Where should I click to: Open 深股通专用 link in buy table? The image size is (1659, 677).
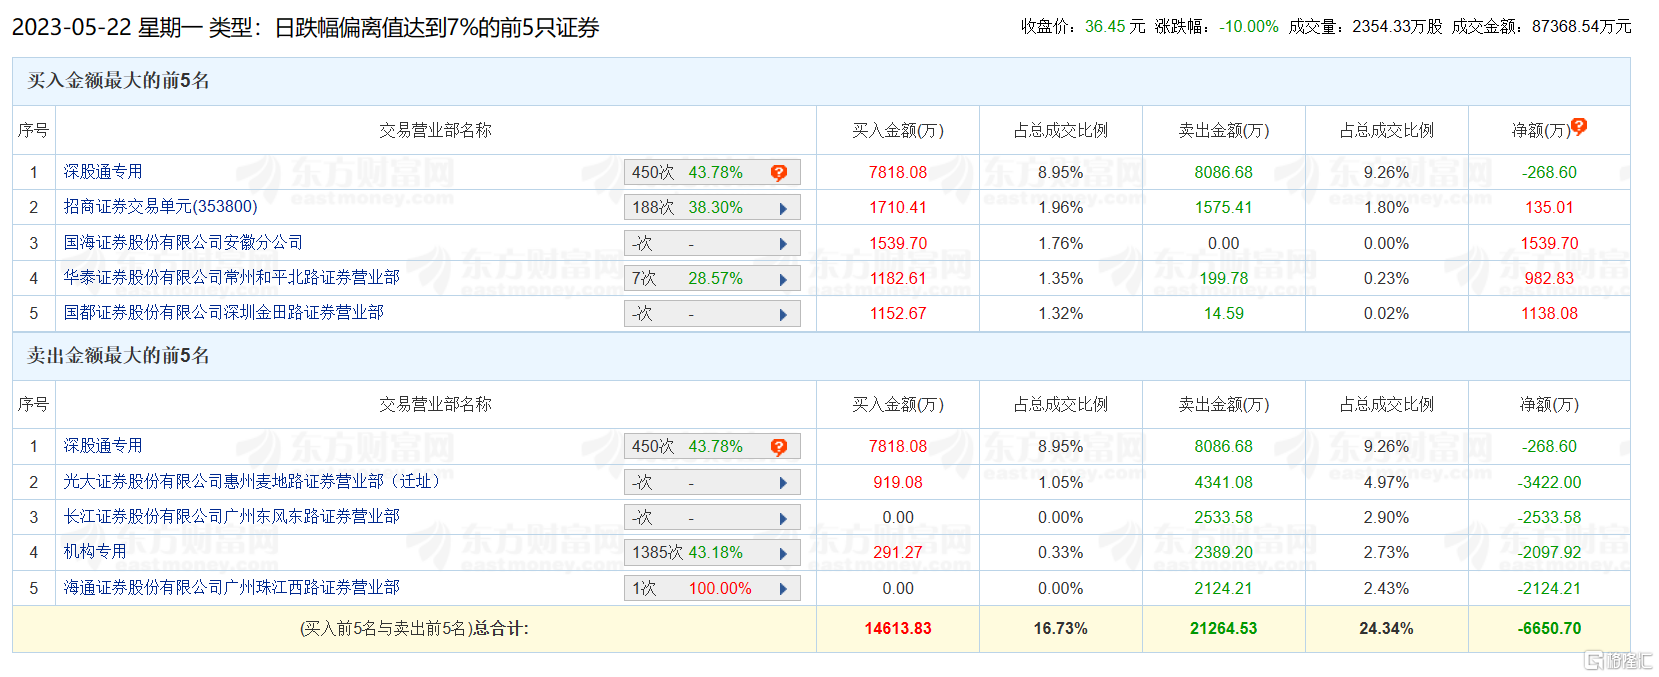click(103, 172)
